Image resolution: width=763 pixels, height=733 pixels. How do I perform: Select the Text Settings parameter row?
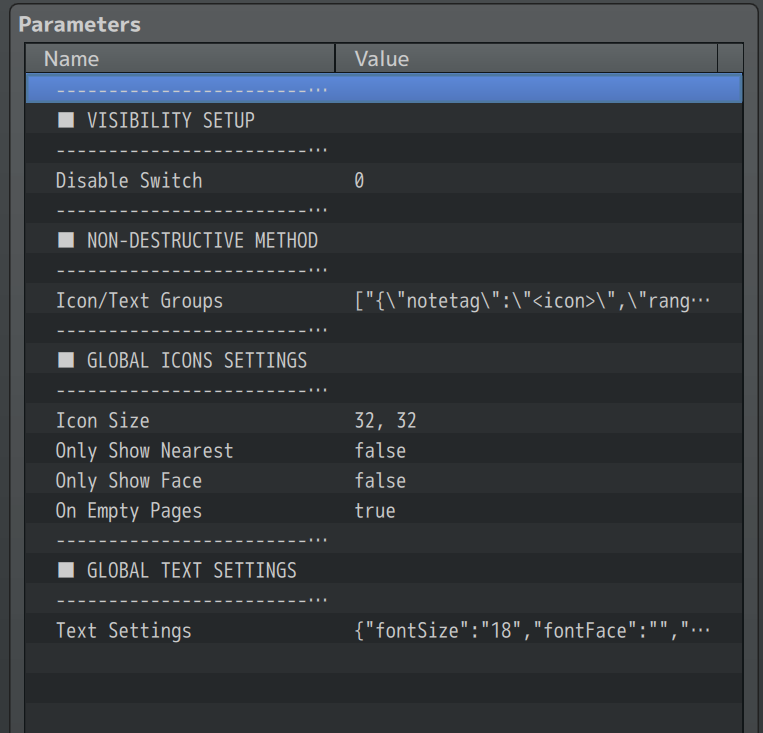tap(124, 631)
